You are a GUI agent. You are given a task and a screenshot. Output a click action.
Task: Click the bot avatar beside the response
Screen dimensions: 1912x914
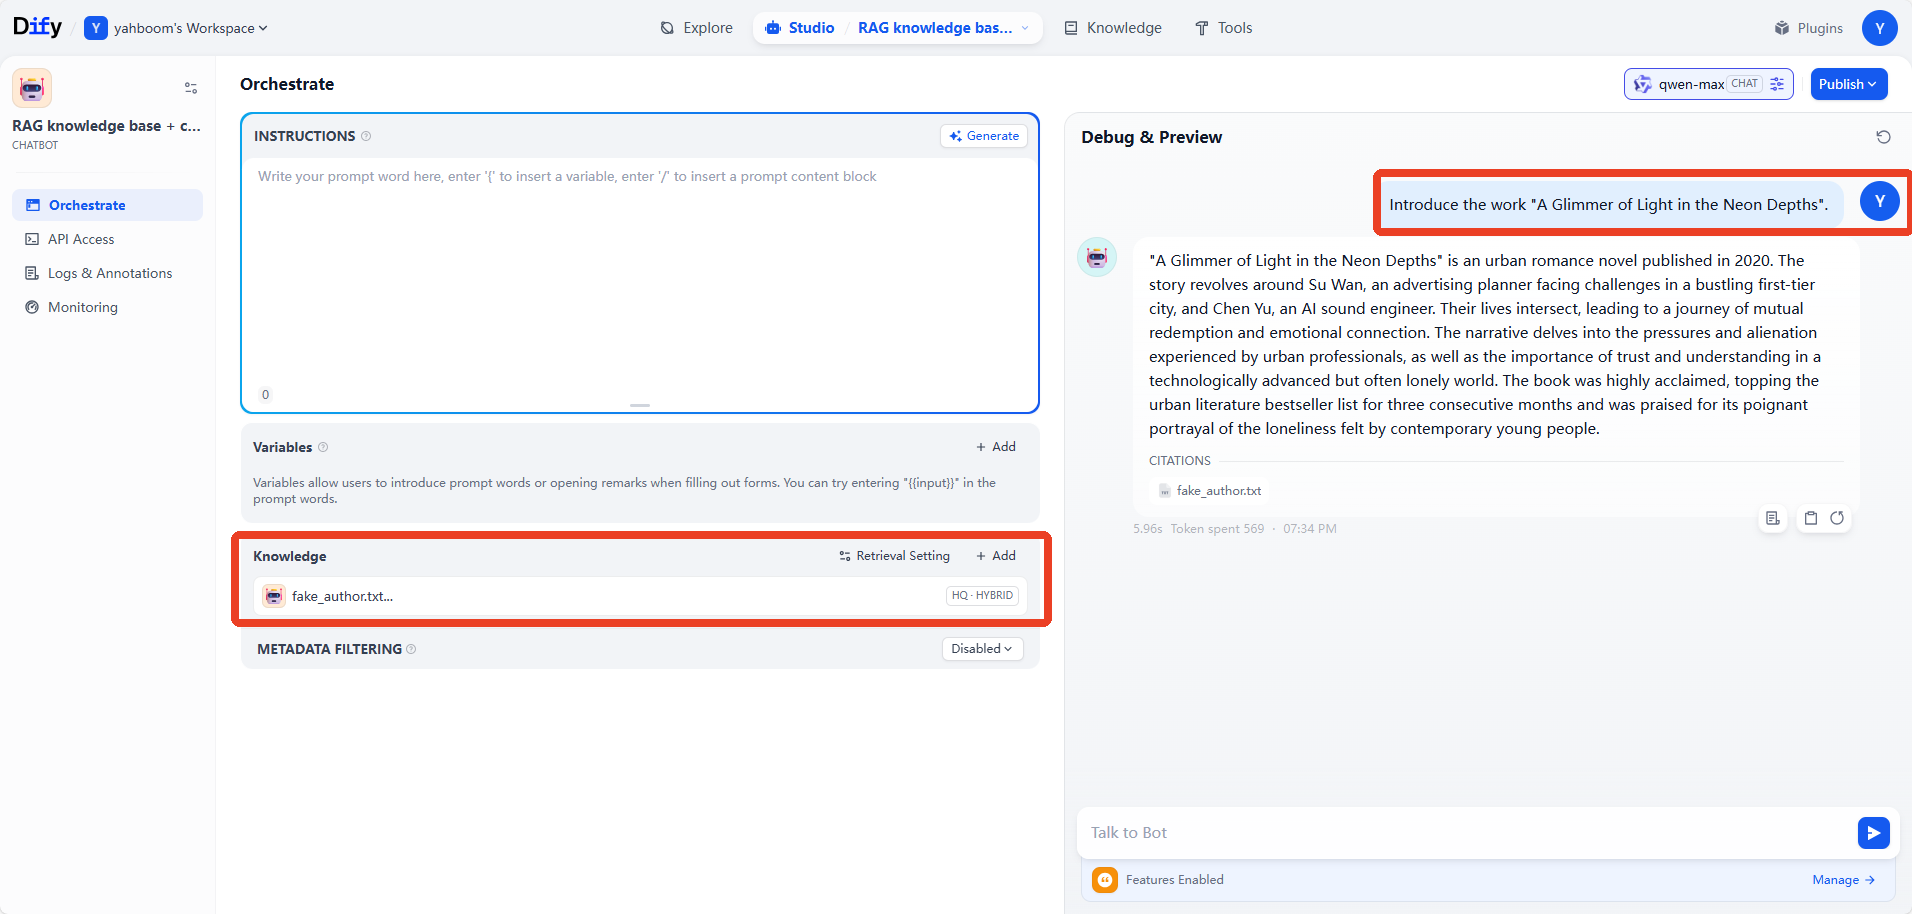1097,258
